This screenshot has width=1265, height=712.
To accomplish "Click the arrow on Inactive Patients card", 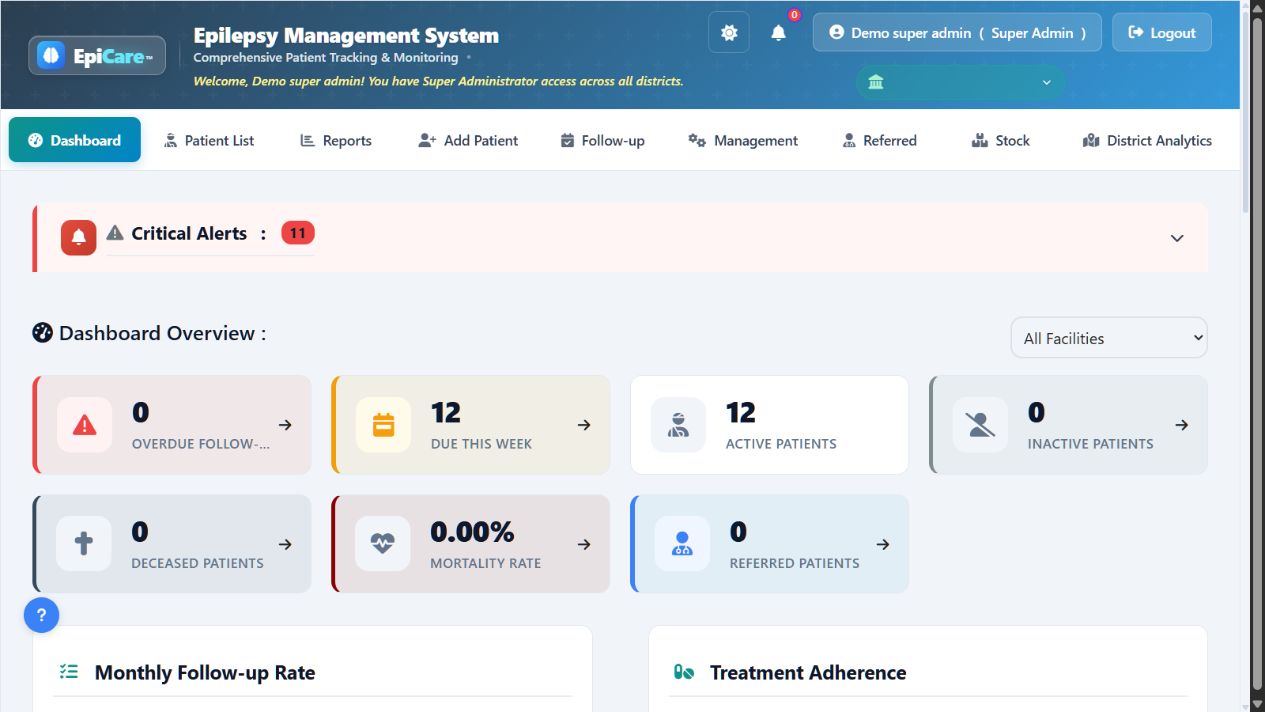I will click(1182, 425).
